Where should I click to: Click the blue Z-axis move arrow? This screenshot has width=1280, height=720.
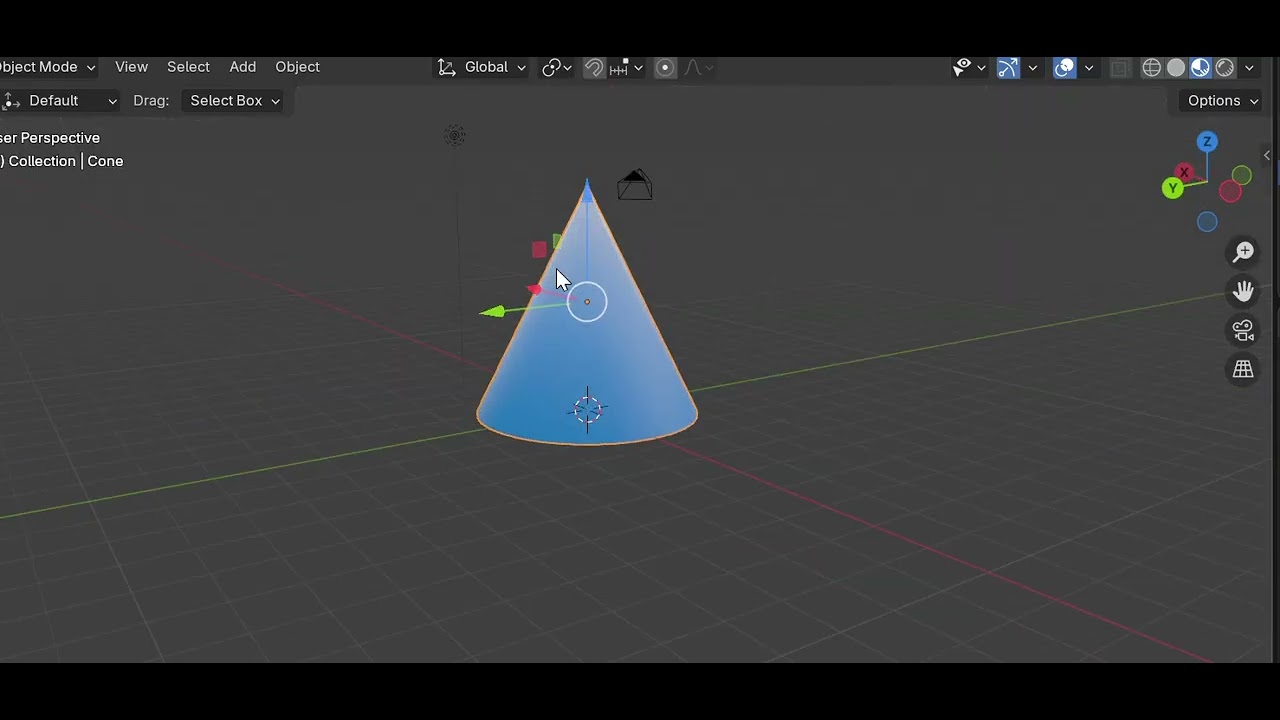point(587,191)
